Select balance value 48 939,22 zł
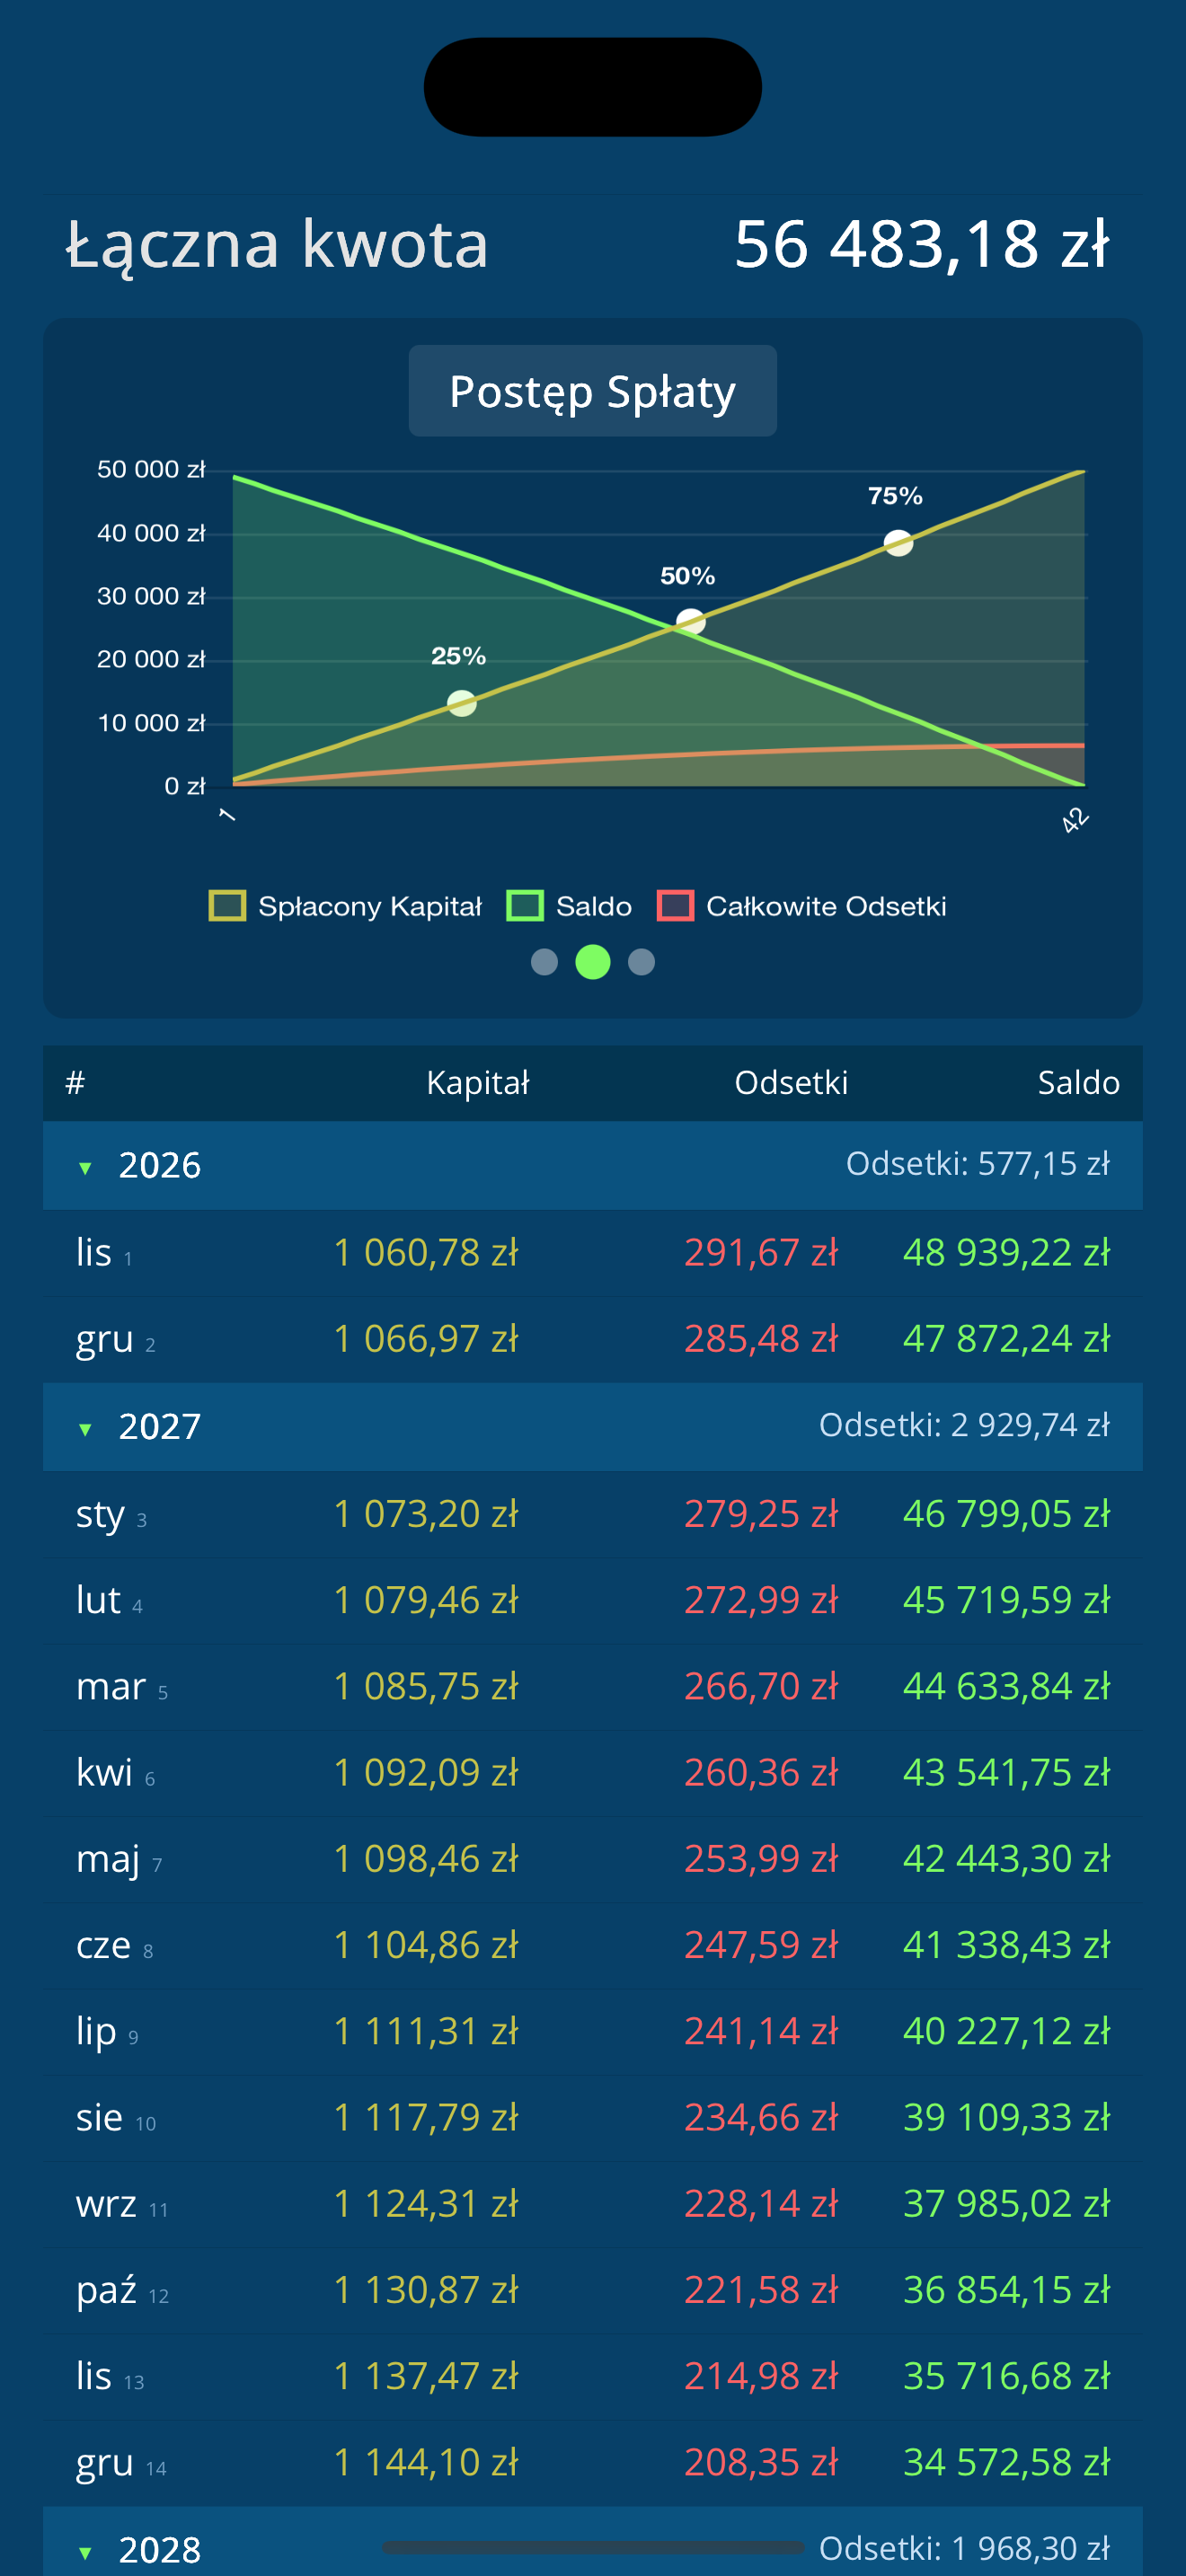This screenshot has height=2576, width=1186. click(x=1006, y=1253)
